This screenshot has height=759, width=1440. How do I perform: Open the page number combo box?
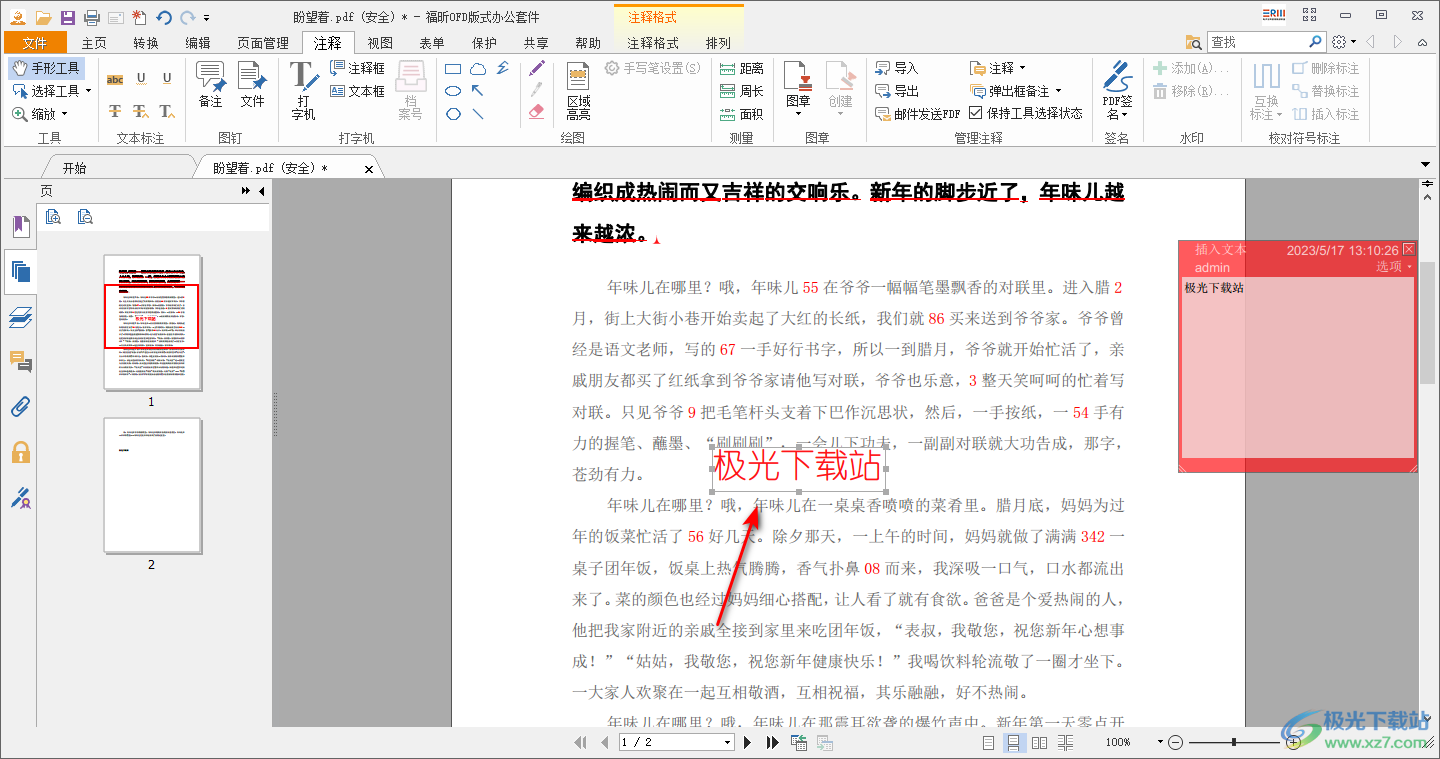click(677, 742)
